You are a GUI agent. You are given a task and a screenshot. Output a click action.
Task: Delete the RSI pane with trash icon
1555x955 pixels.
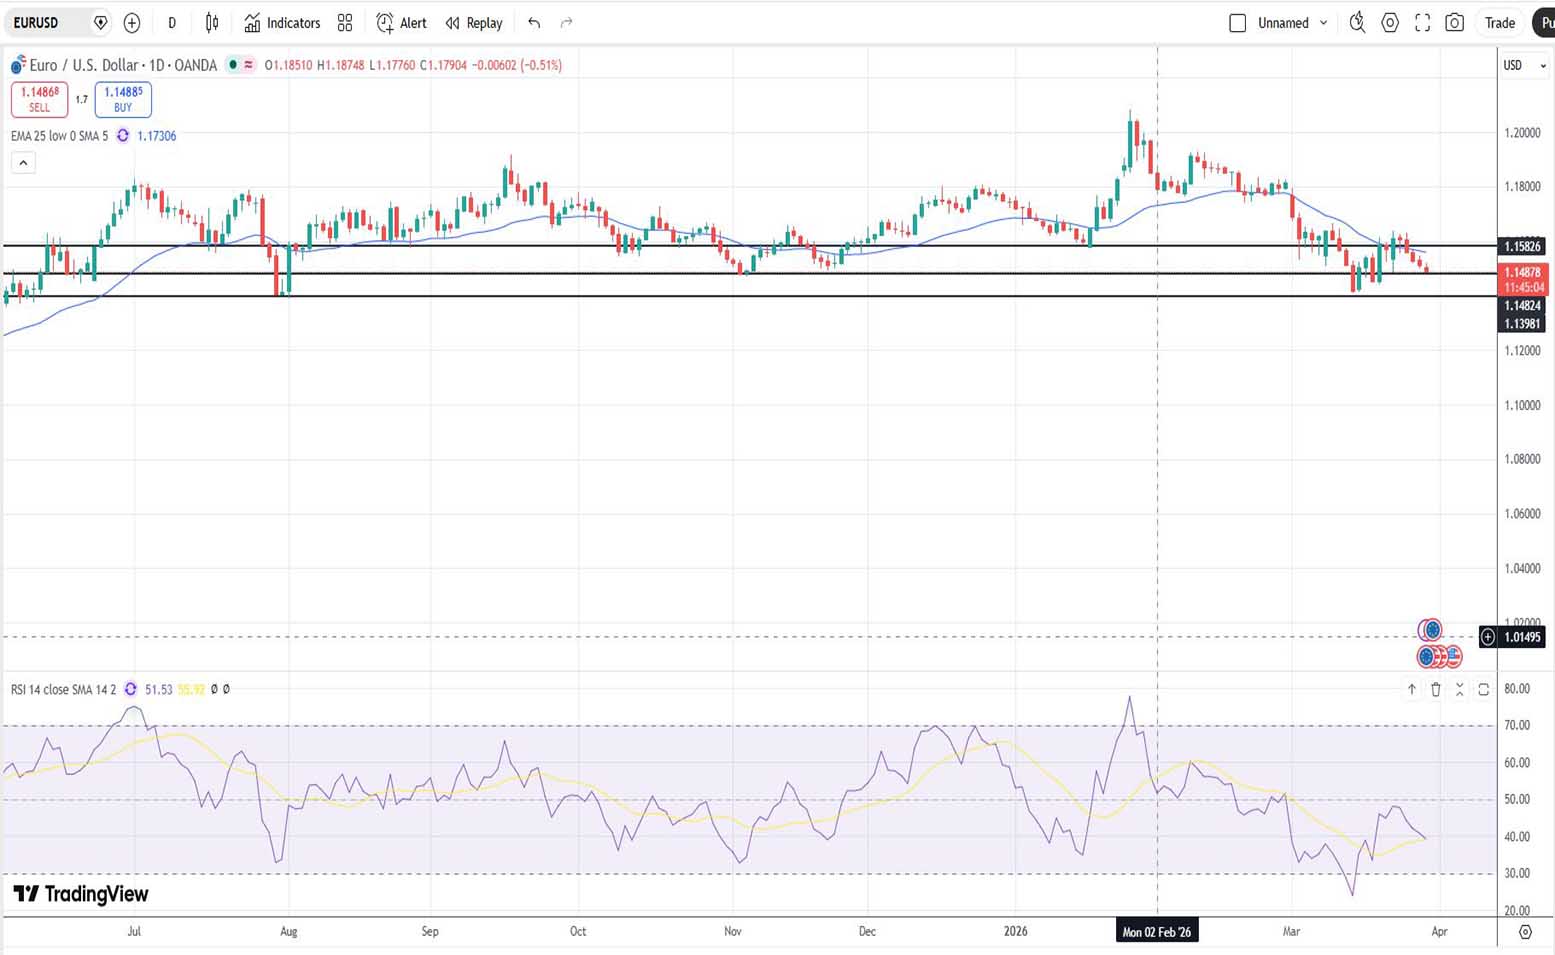1436,689
